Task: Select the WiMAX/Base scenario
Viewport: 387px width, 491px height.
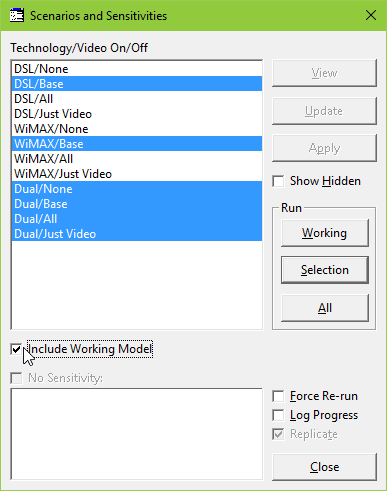Action: point(137,144)
